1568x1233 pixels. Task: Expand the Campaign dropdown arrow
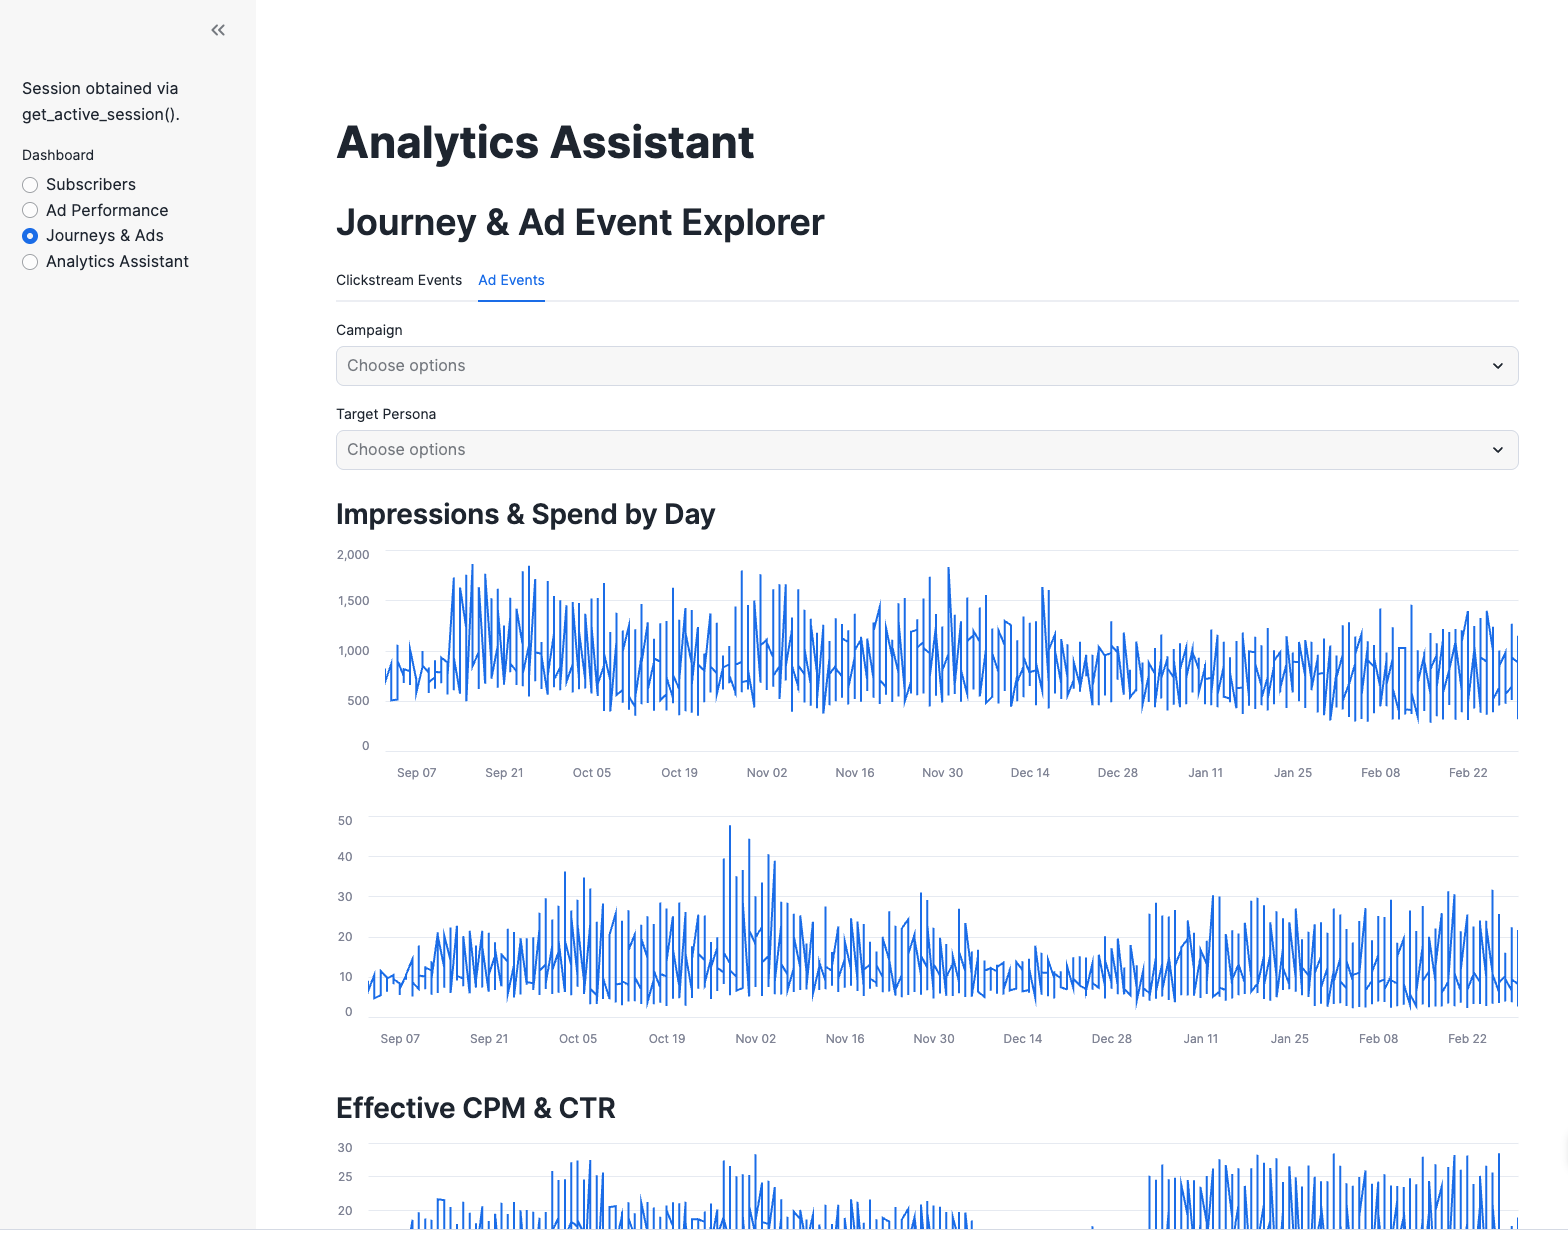point(1497,366)
